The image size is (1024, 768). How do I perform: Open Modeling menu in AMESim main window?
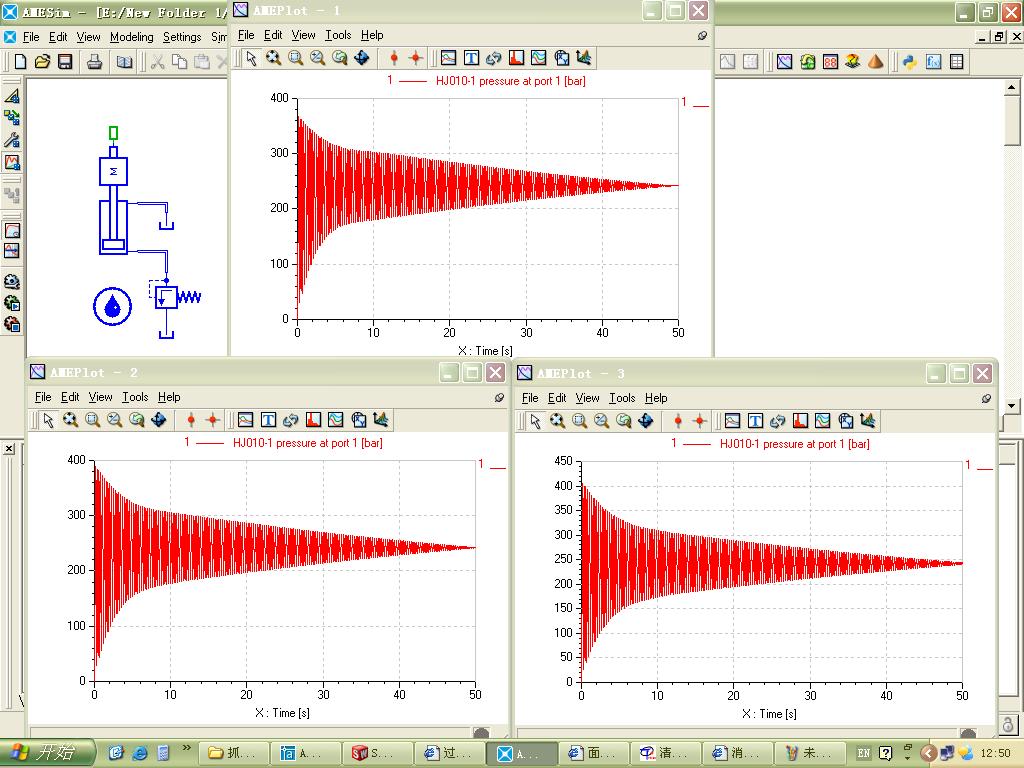[131, 37]
